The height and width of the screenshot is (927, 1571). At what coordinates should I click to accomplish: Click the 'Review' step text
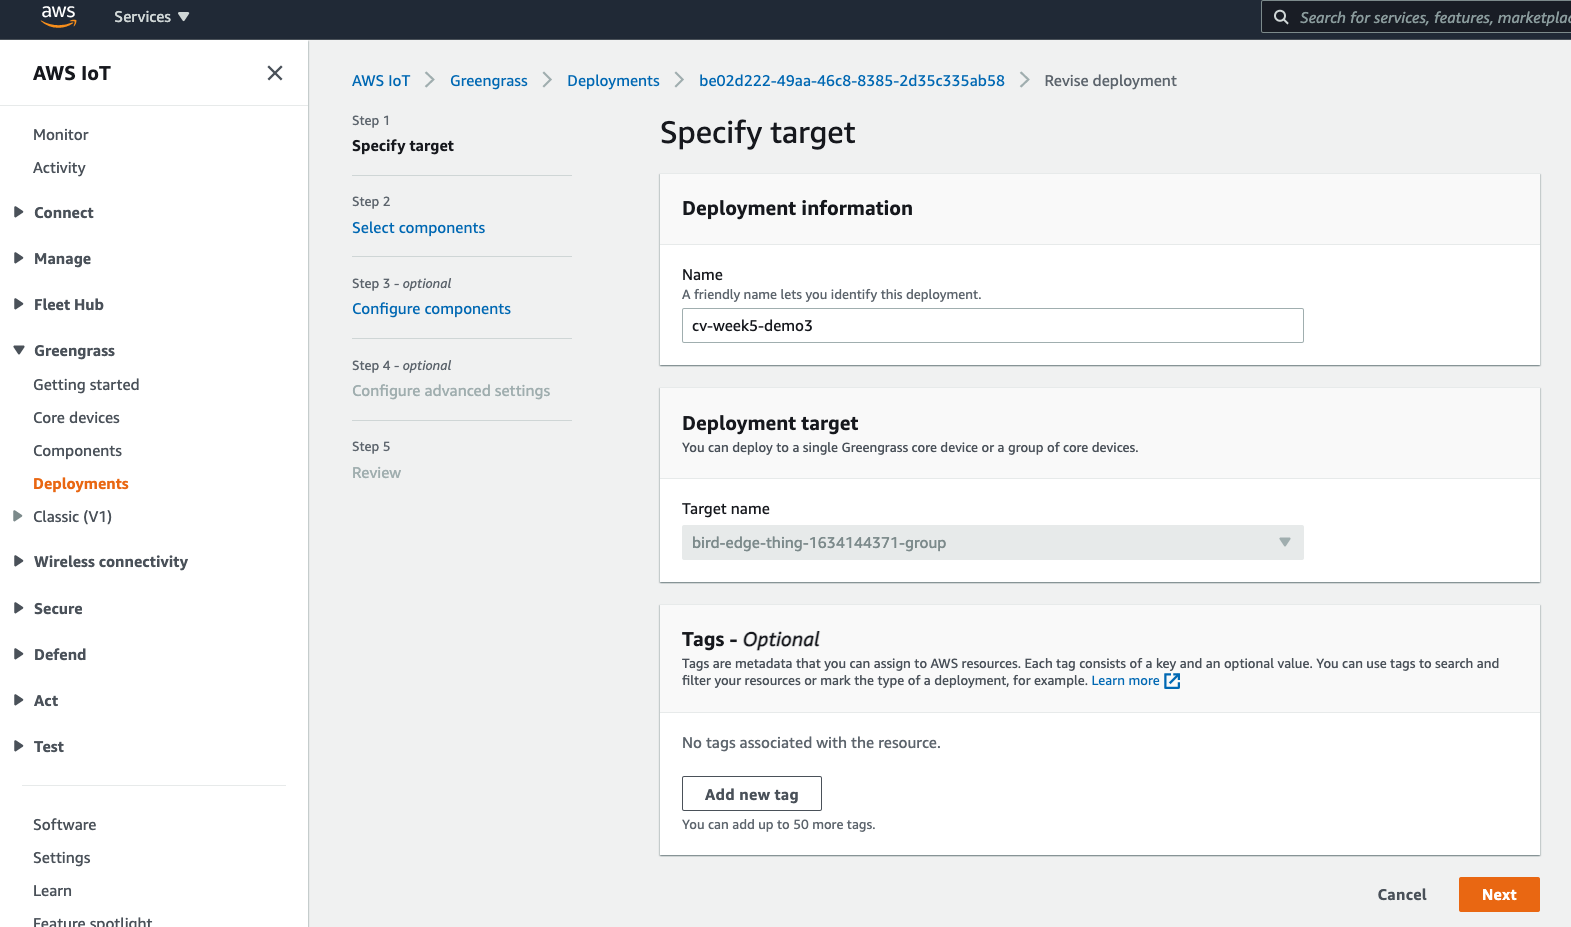[x=376, y=473]
